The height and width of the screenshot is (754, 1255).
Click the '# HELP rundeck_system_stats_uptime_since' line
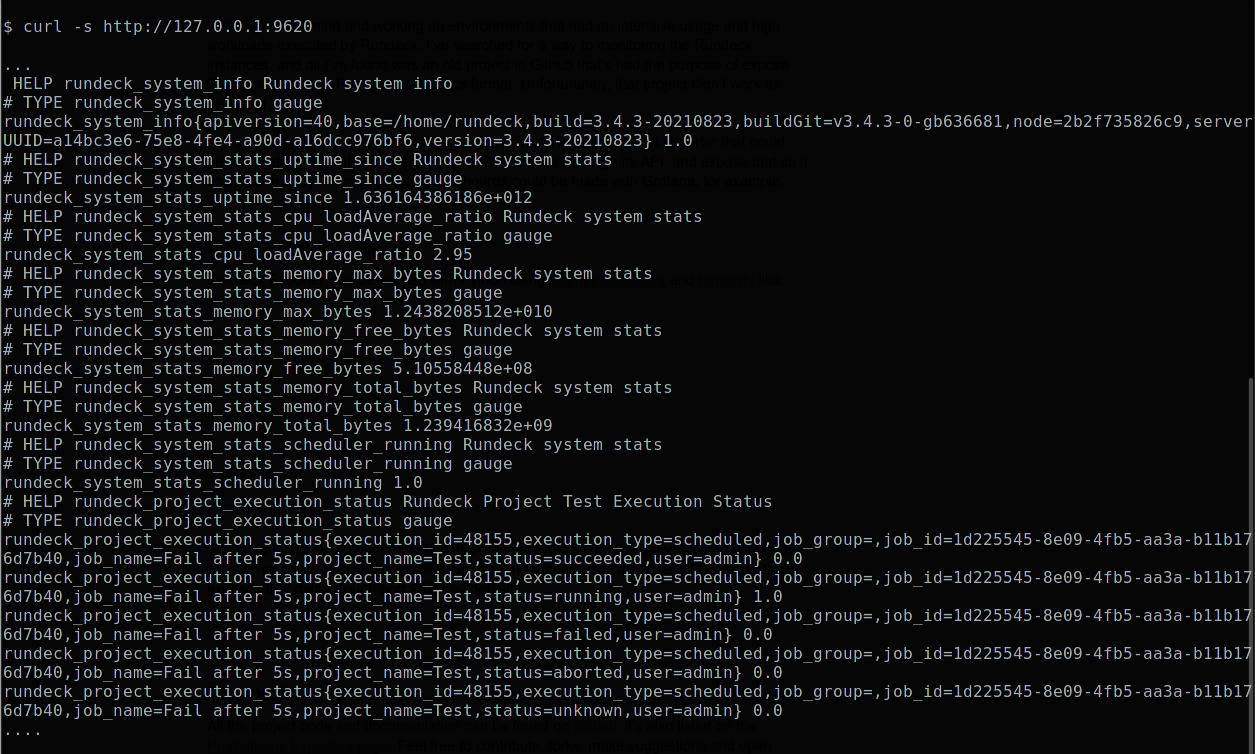(x=308, y=160)
